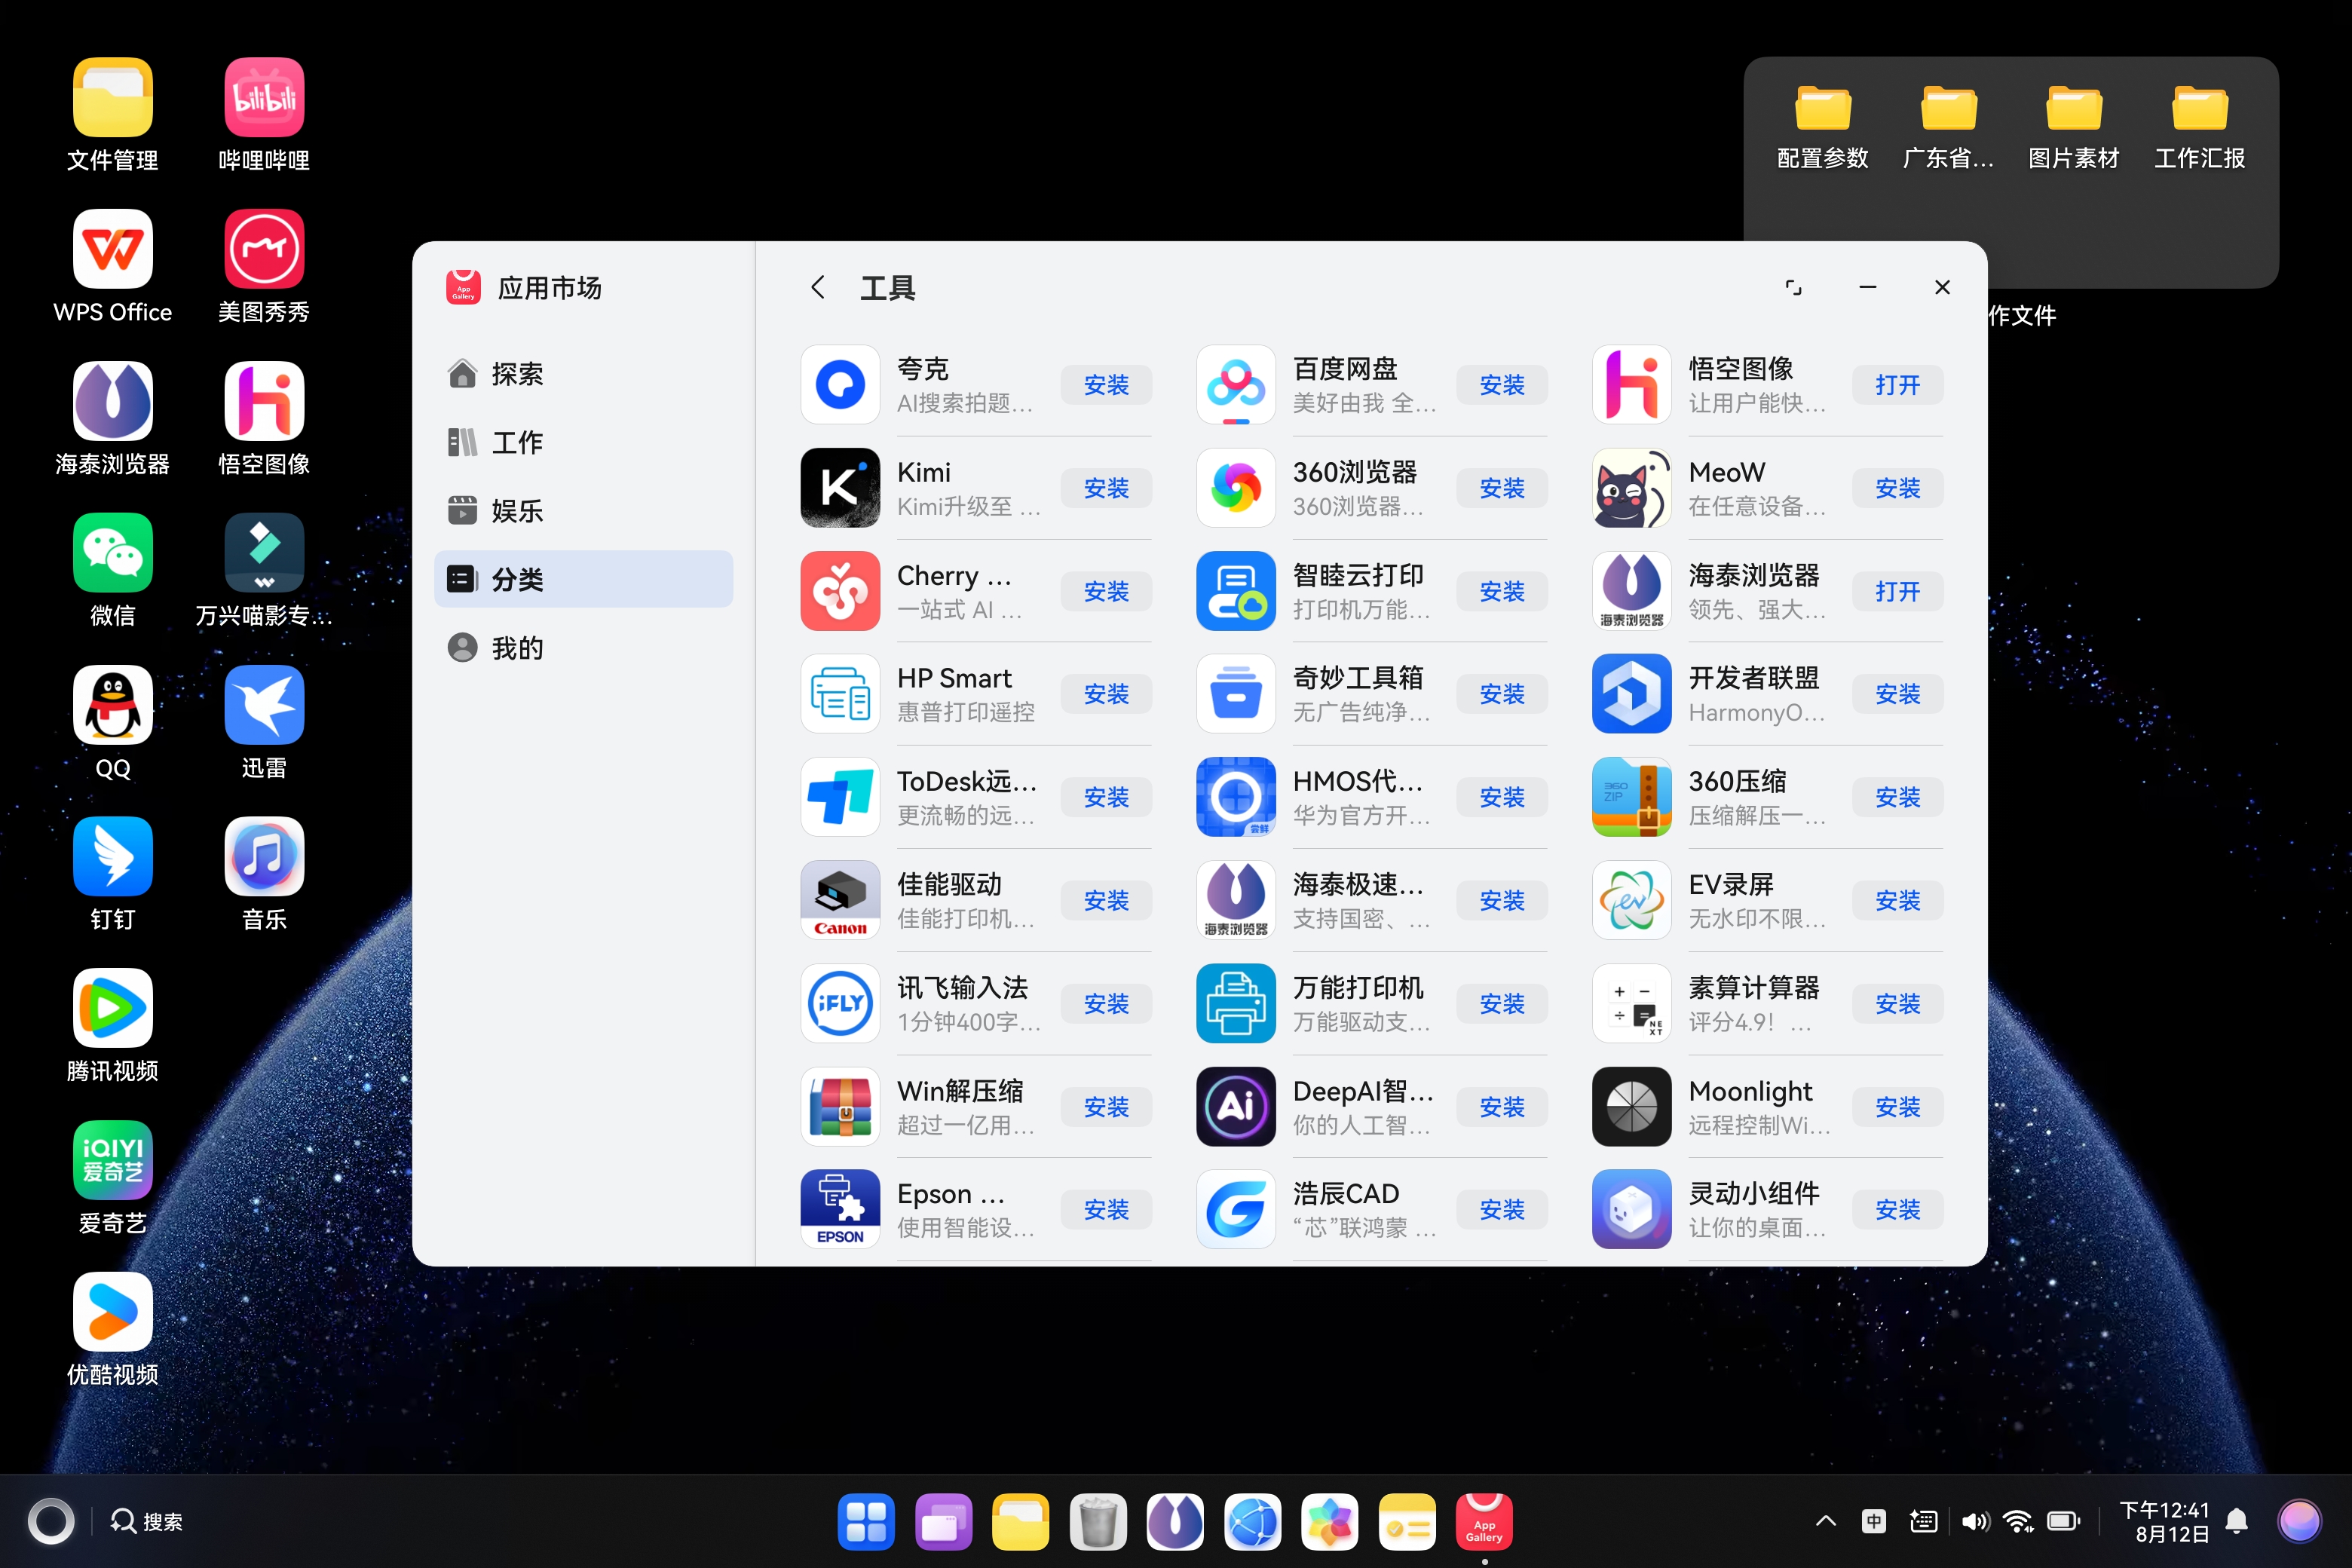Open the 夸克 app icon in the list
2352x1568 pixels.
point(840,385)
